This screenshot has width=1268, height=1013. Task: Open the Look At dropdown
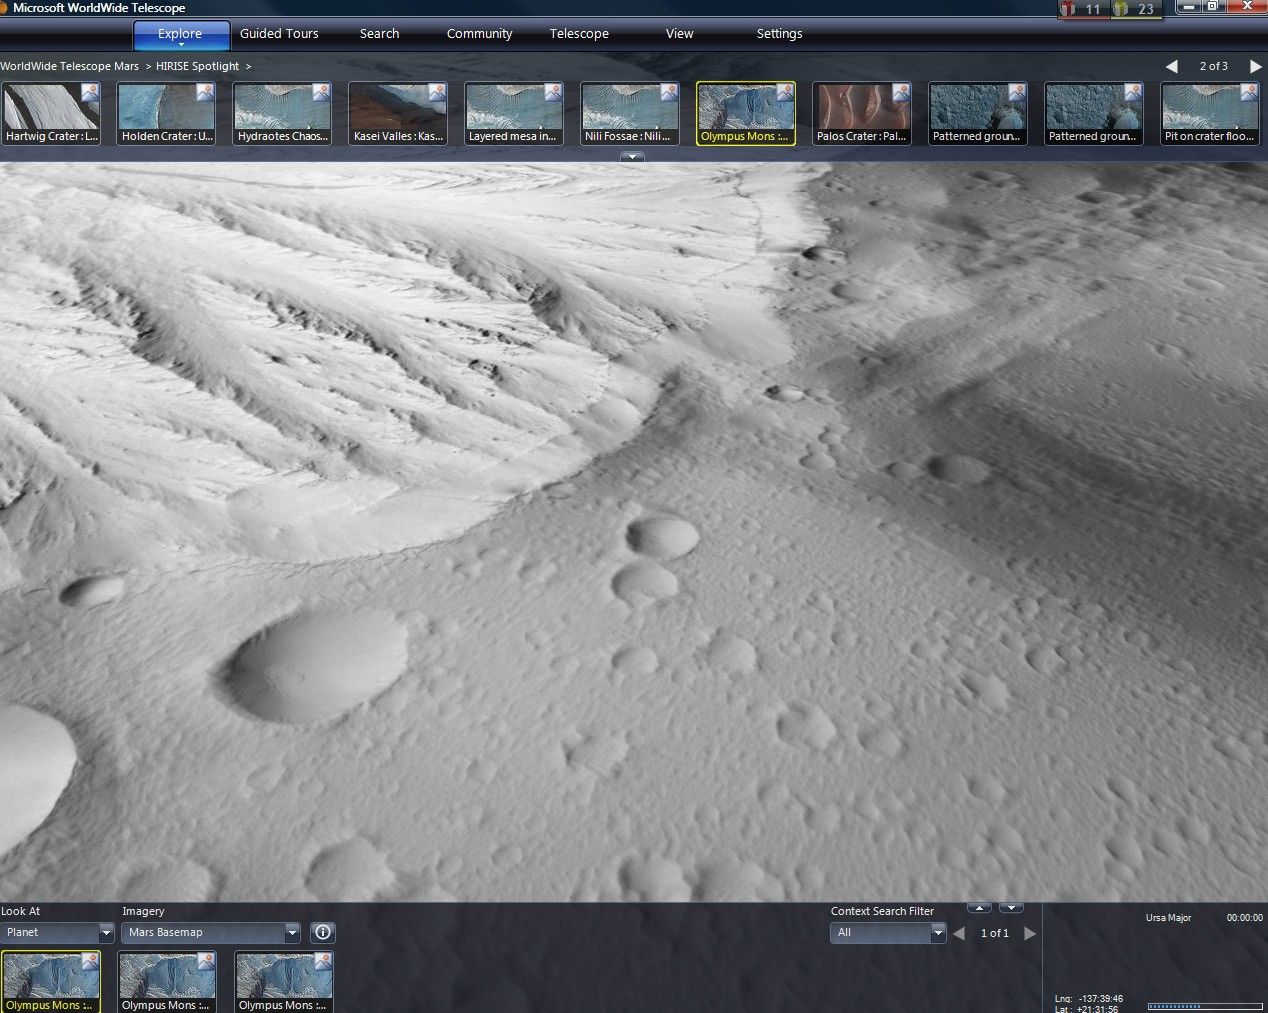(106, 932)
